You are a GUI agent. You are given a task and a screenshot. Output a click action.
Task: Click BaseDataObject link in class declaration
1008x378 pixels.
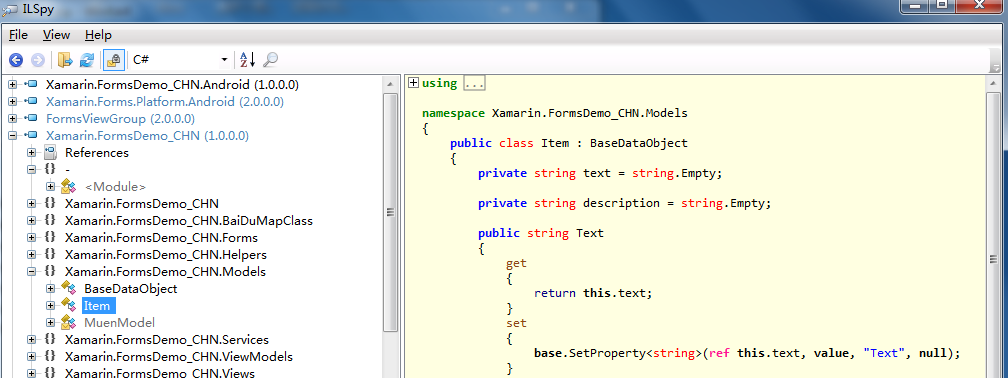click(x=638, y=143)
